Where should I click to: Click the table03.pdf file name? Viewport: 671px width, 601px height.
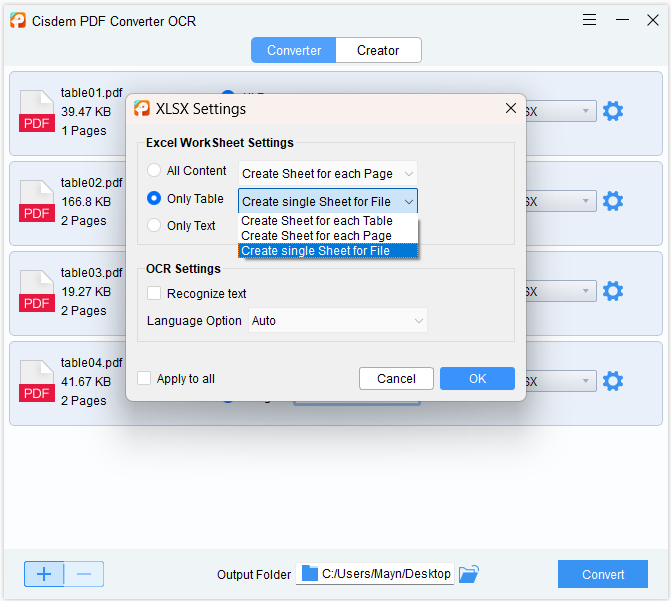92,273
